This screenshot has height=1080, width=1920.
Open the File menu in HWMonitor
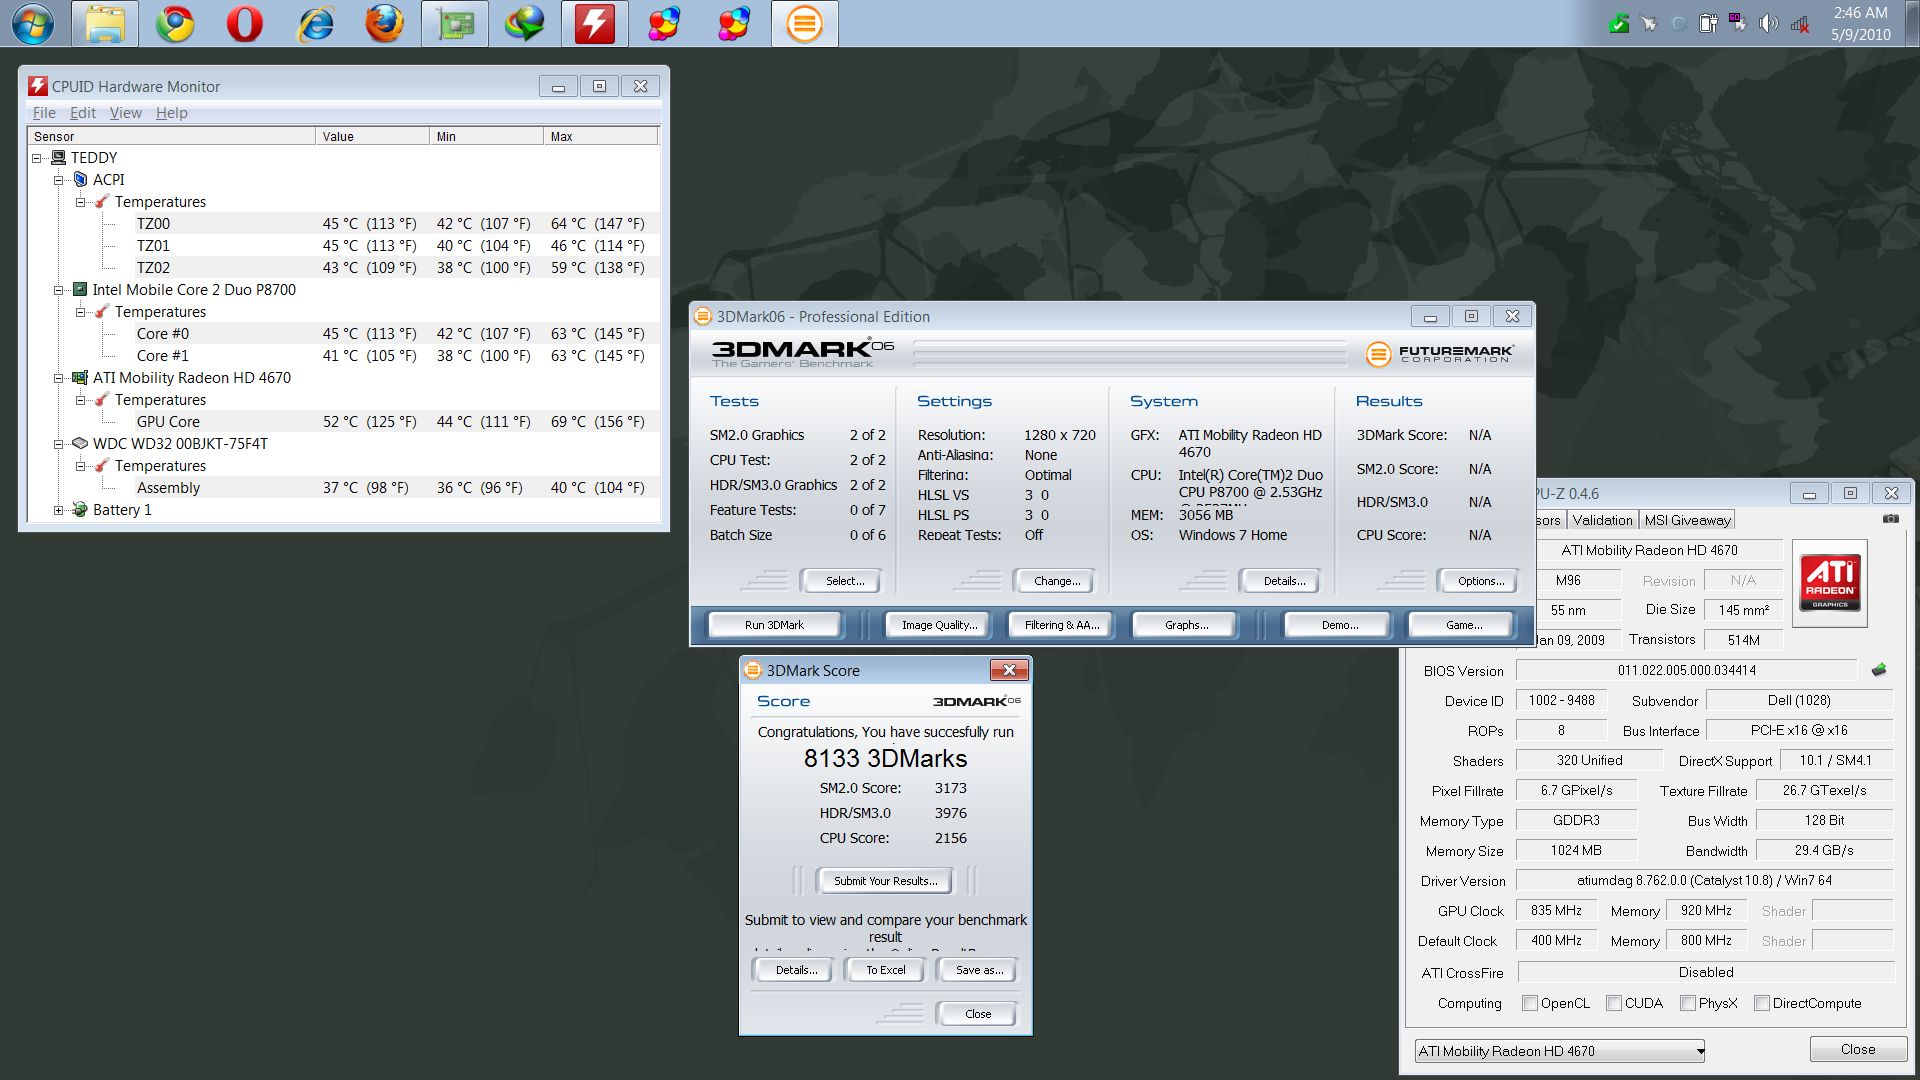(44, 113)
